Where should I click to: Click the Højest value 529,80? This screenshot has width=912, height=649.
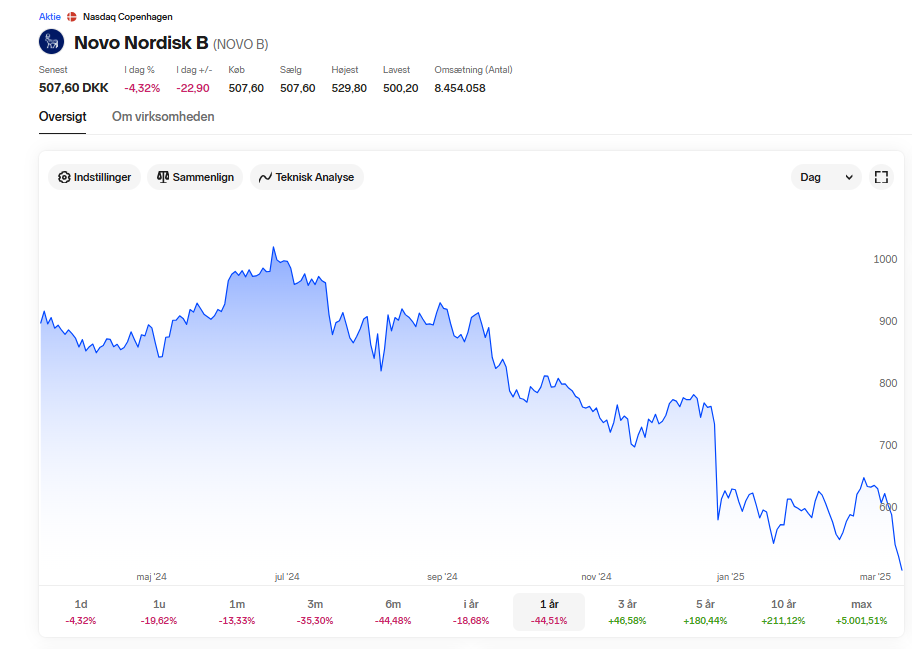[349, 88]
